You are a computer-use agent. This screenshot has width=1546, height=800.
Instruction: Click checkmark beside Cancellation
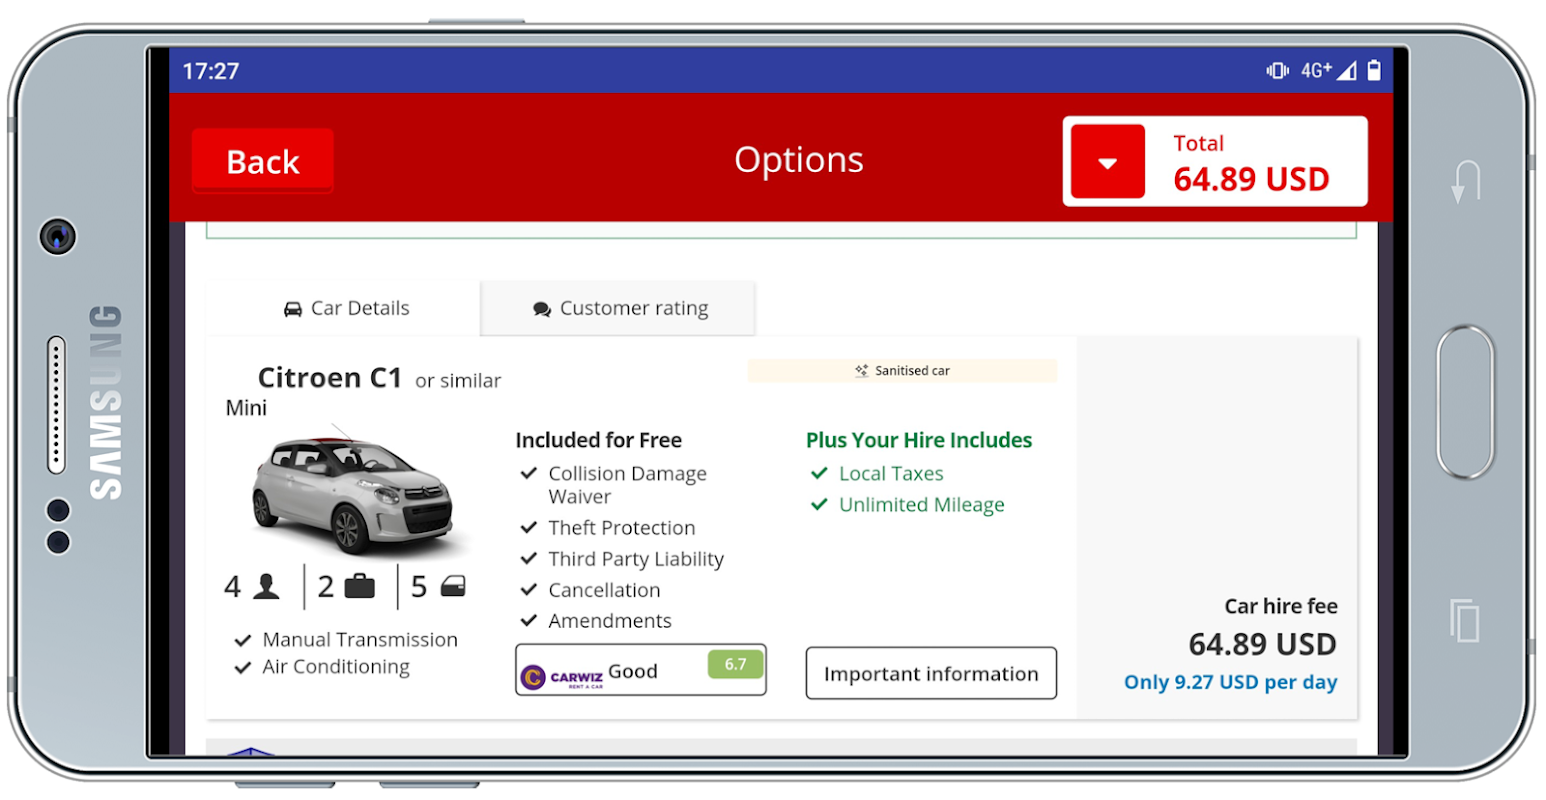pos(529,589)
